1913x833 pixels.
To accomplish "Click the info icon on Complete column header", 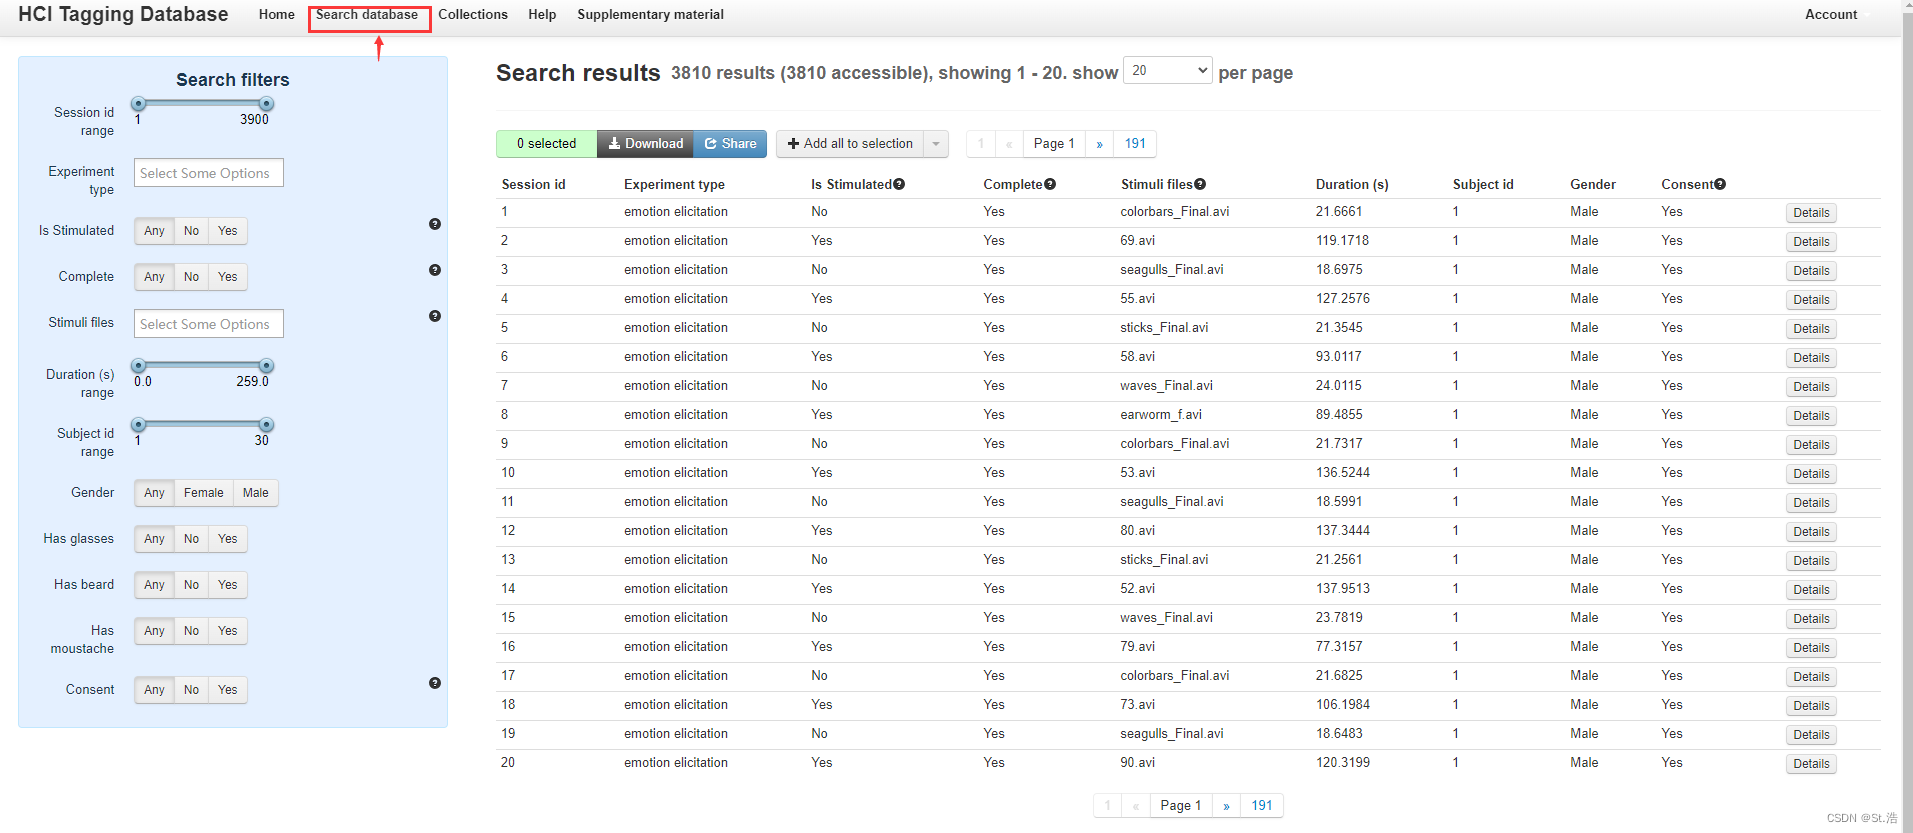I will [1050, 184].
